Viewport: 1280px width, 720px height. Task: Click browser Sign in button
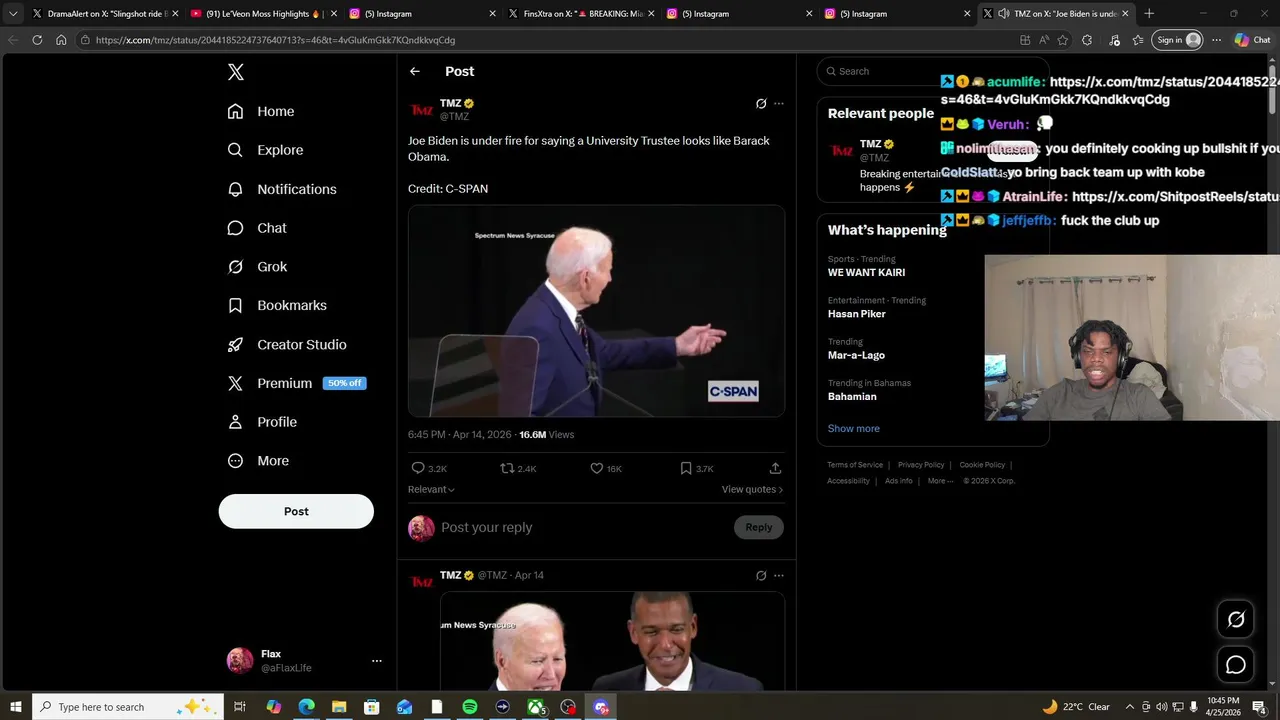pos(1178,40)
